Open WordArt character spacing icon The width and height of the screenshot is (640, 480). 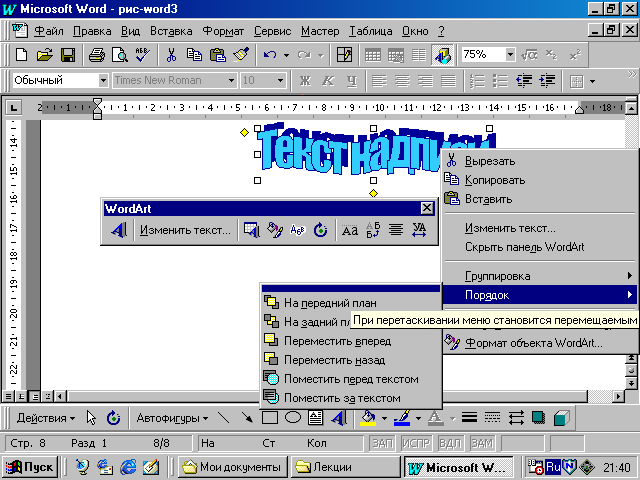(419, 230)
